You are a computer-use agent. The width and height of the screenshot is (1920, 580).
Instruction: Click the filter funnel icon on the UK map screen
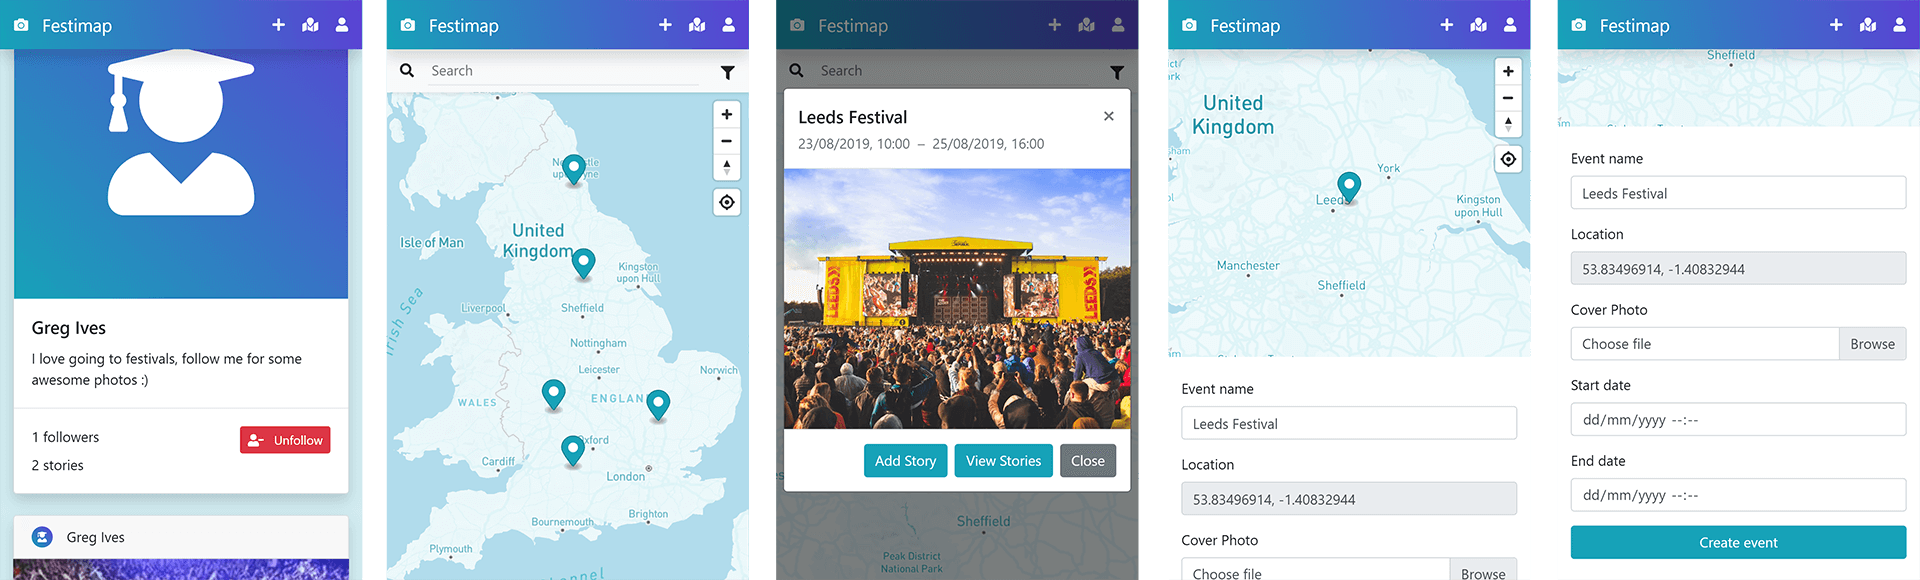click(x=728, y=72)
